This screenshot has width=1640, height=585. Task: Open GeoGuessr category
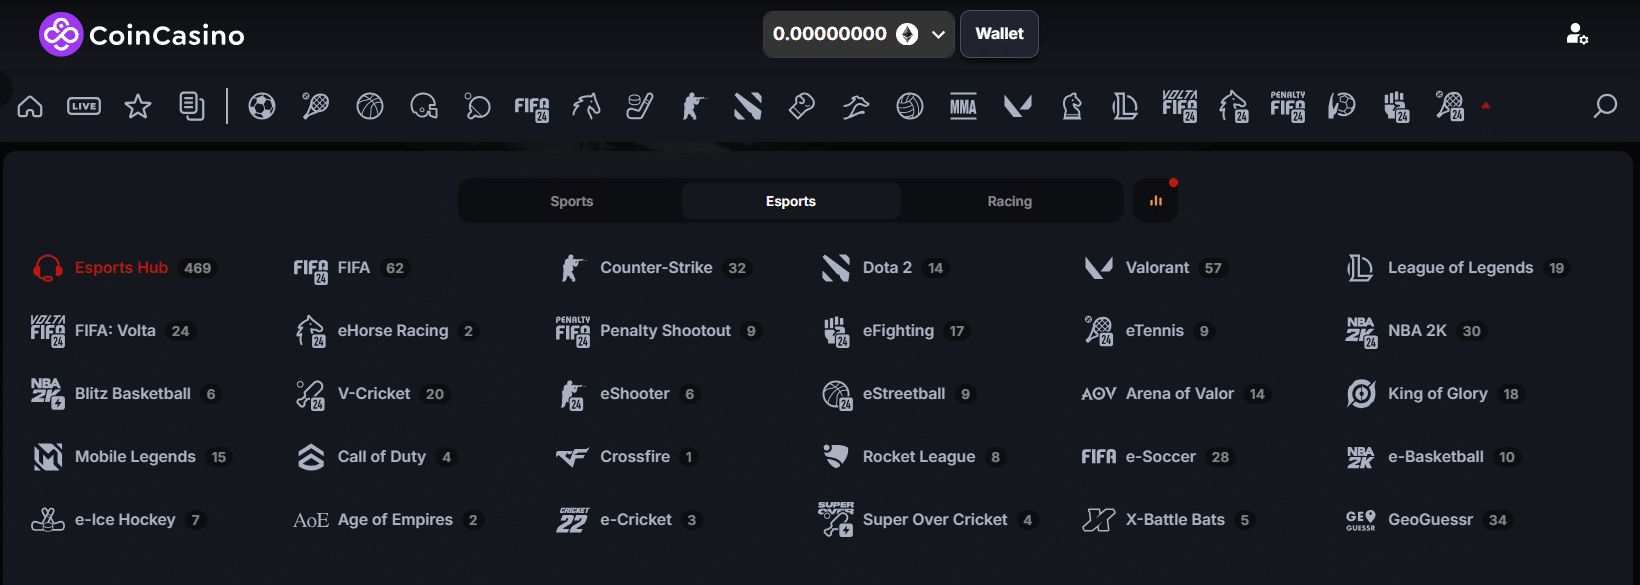(x=1428, y=520)
